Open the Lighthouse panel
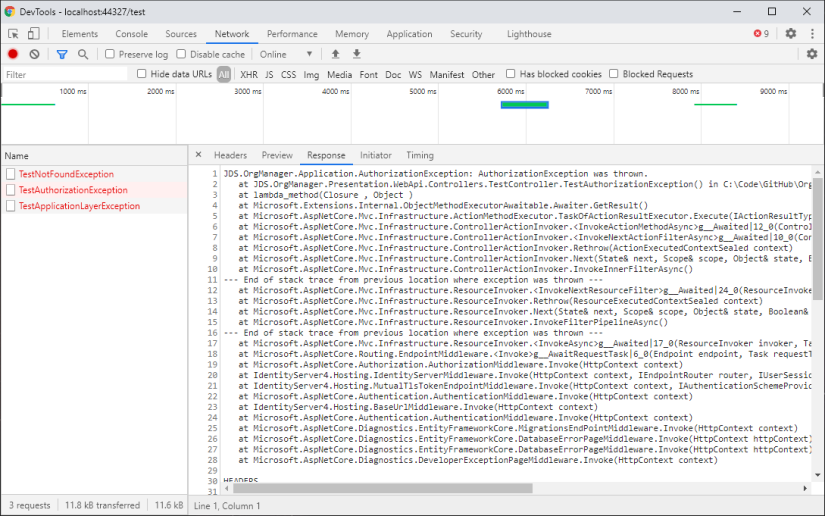This screenshot has width=825, height=516. pyautogui.click(x=529, y=34)
